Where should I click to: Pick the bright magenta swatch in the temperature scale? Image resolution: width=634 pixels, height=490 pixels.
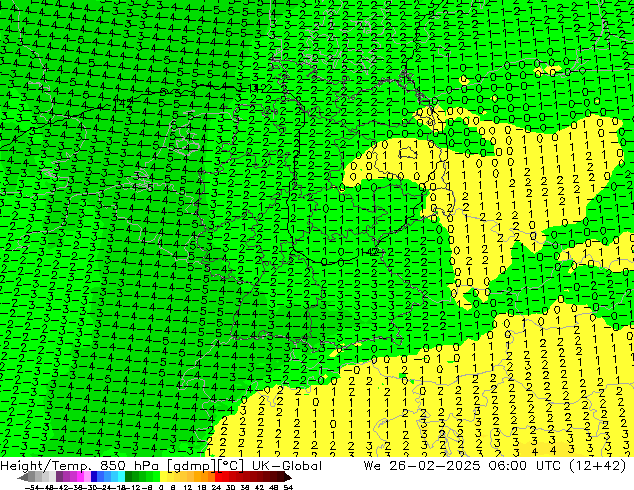point(80,477)
